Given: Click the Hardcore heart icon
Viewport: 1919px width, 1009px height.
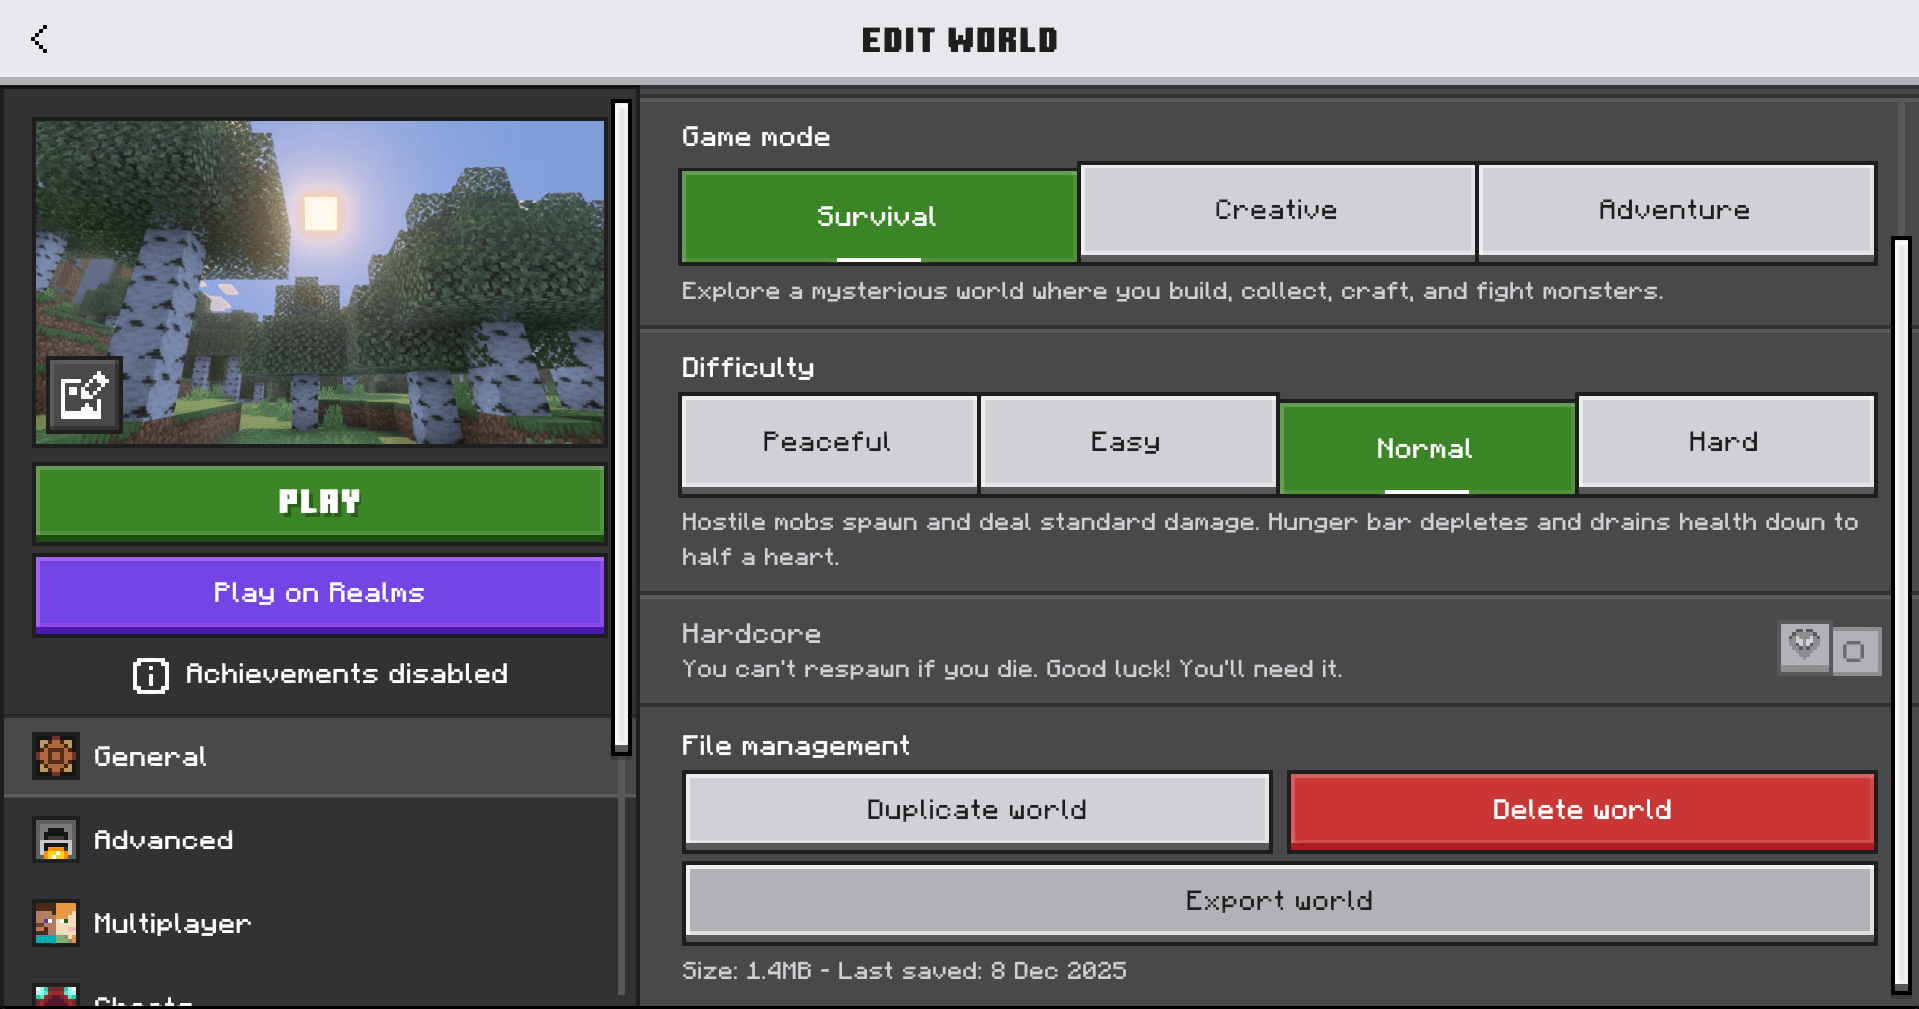Looking at the screenshot, I should pos(1804,646).
